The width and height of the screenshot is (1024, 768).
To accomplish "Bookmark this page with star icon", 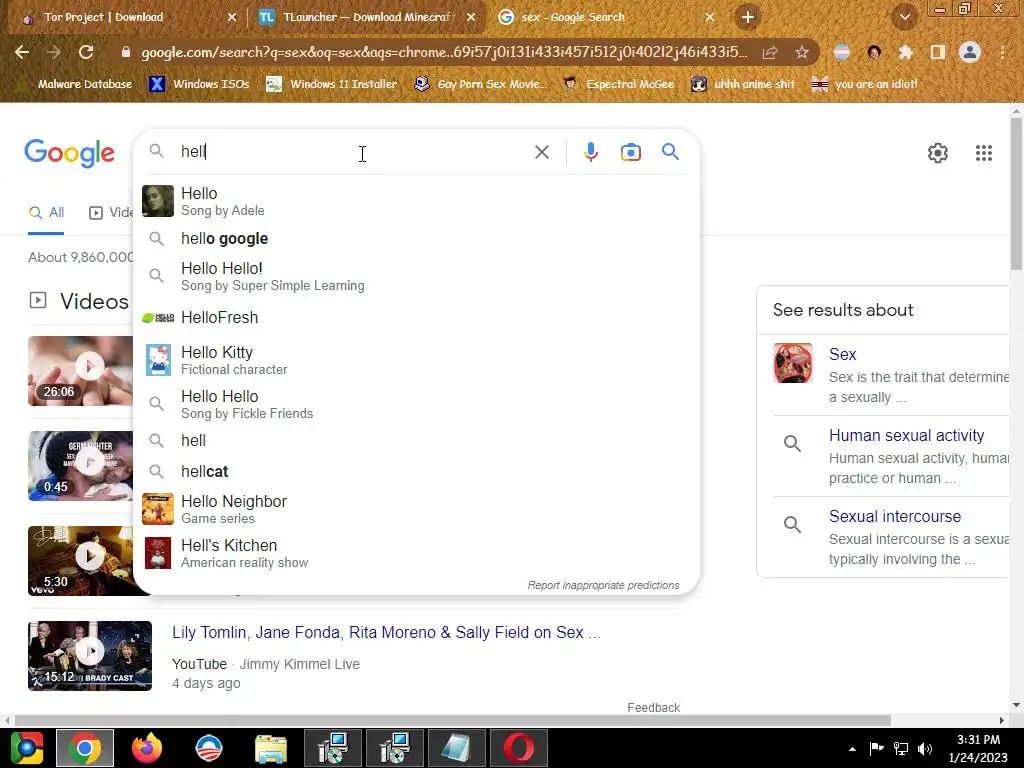I will 802,52.
